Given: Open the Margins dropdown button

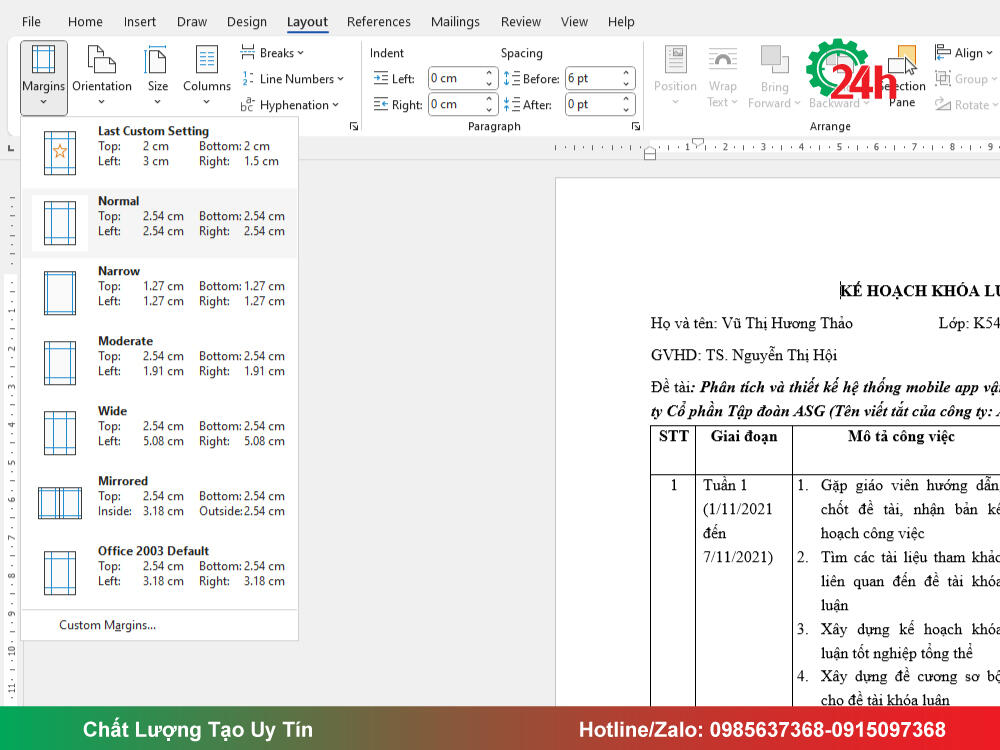Looking at the screenshot, I should tap(43, 77).
